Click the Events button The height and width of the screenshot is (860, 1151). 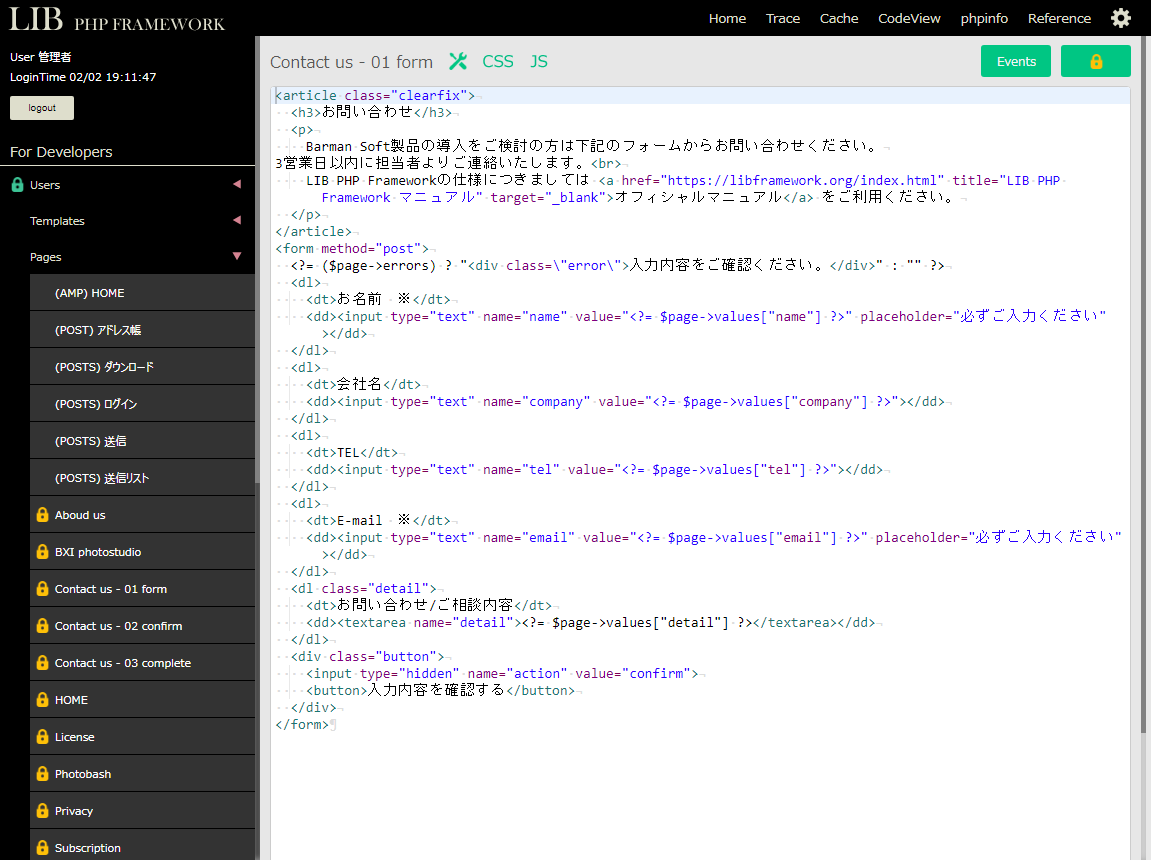click(x=1015, y=61)
